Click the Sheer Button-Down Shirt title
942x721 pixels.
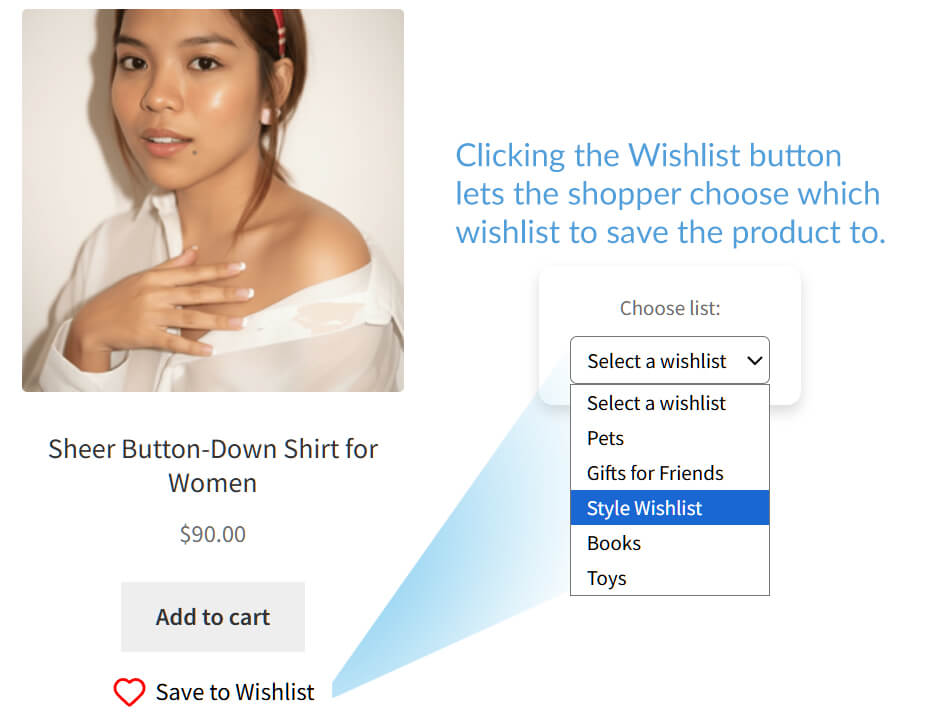(213, 465)
